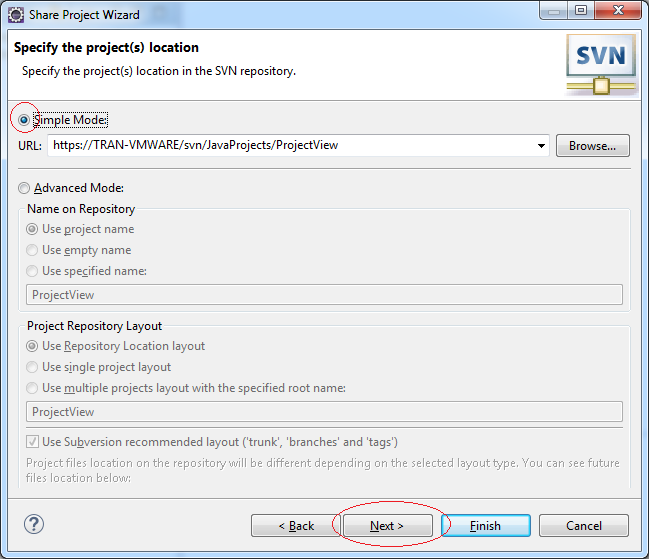649x559 pixels.
Task: Select the Simple Mode radio button
Action: click(x=24, y=120)
